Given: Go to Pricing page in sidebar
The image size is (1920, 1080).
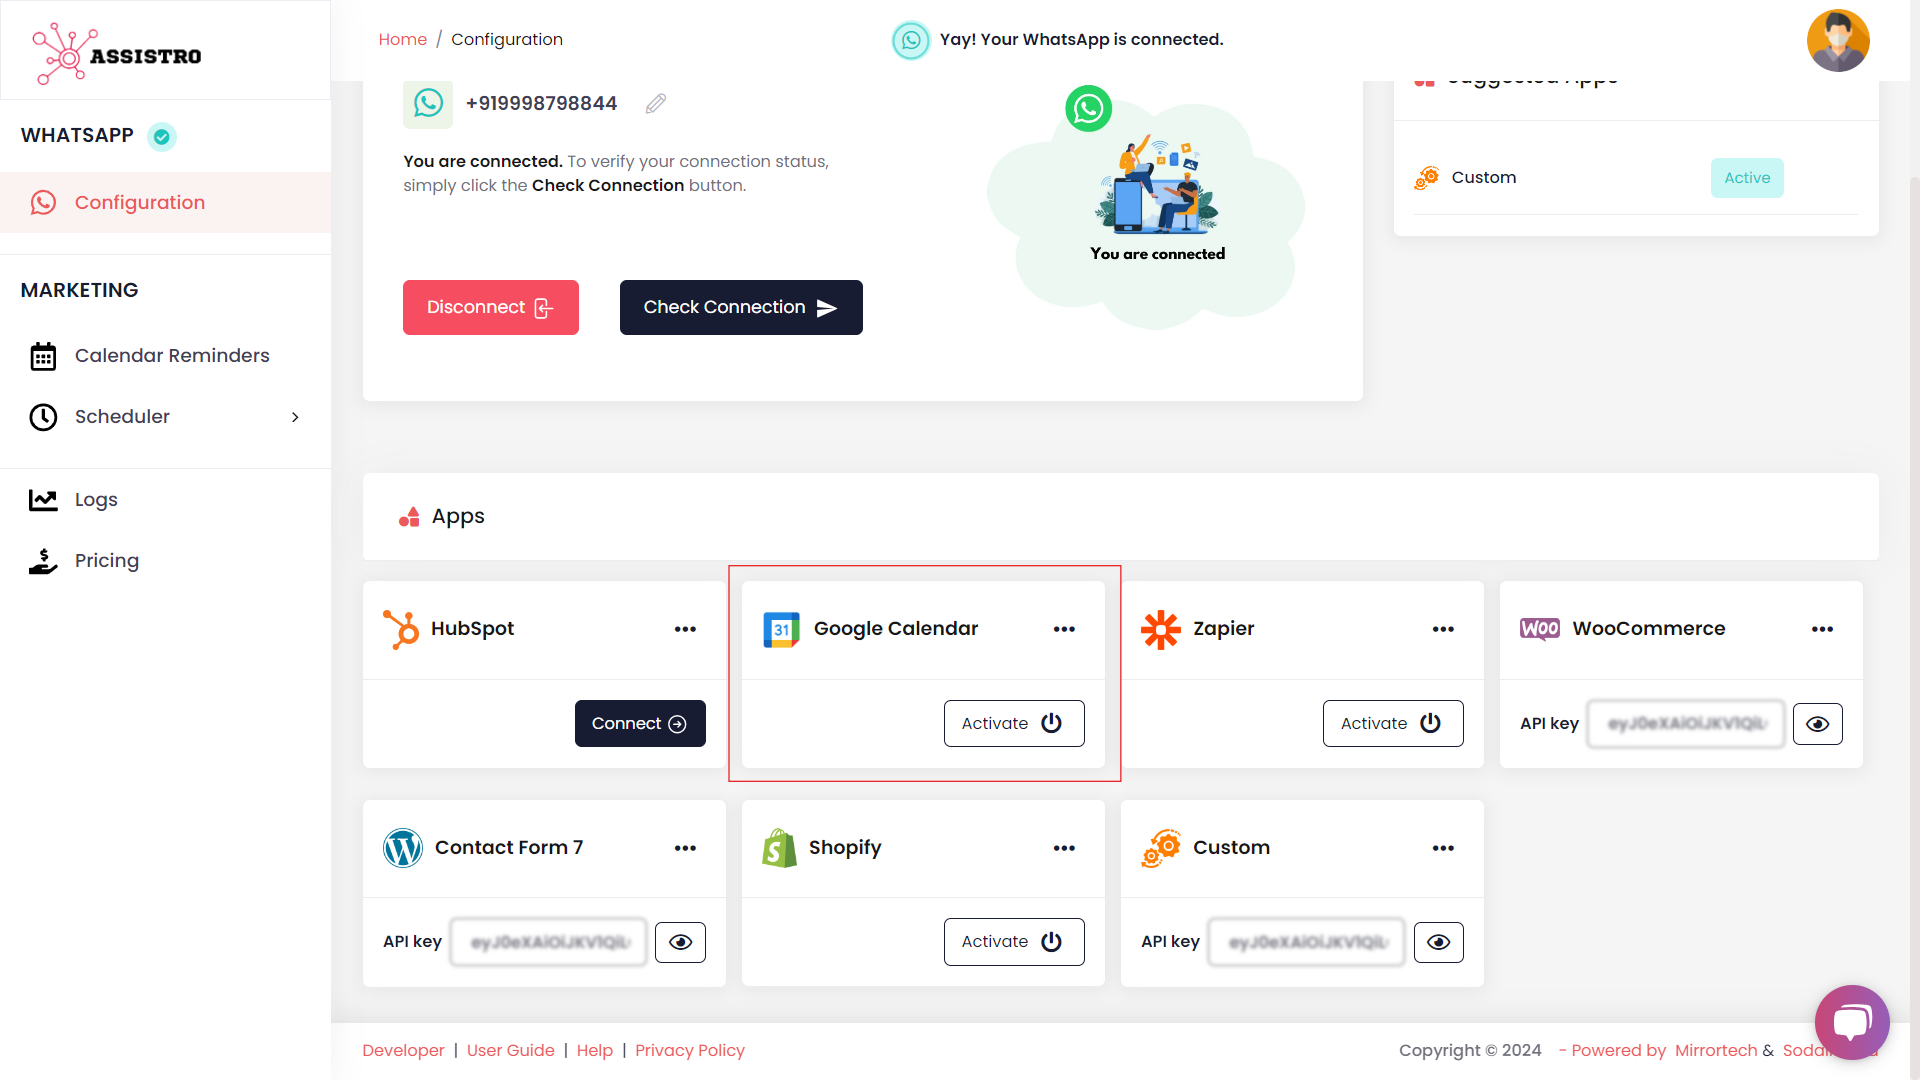Looking at the screenshot, I should 106,561.
